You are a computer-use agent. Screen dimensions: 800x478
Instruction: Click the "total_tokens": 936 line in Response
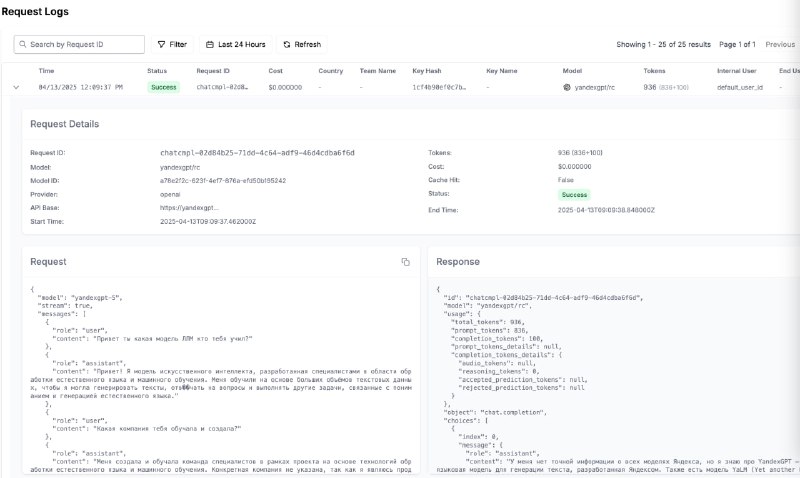[x=487, y=322]
